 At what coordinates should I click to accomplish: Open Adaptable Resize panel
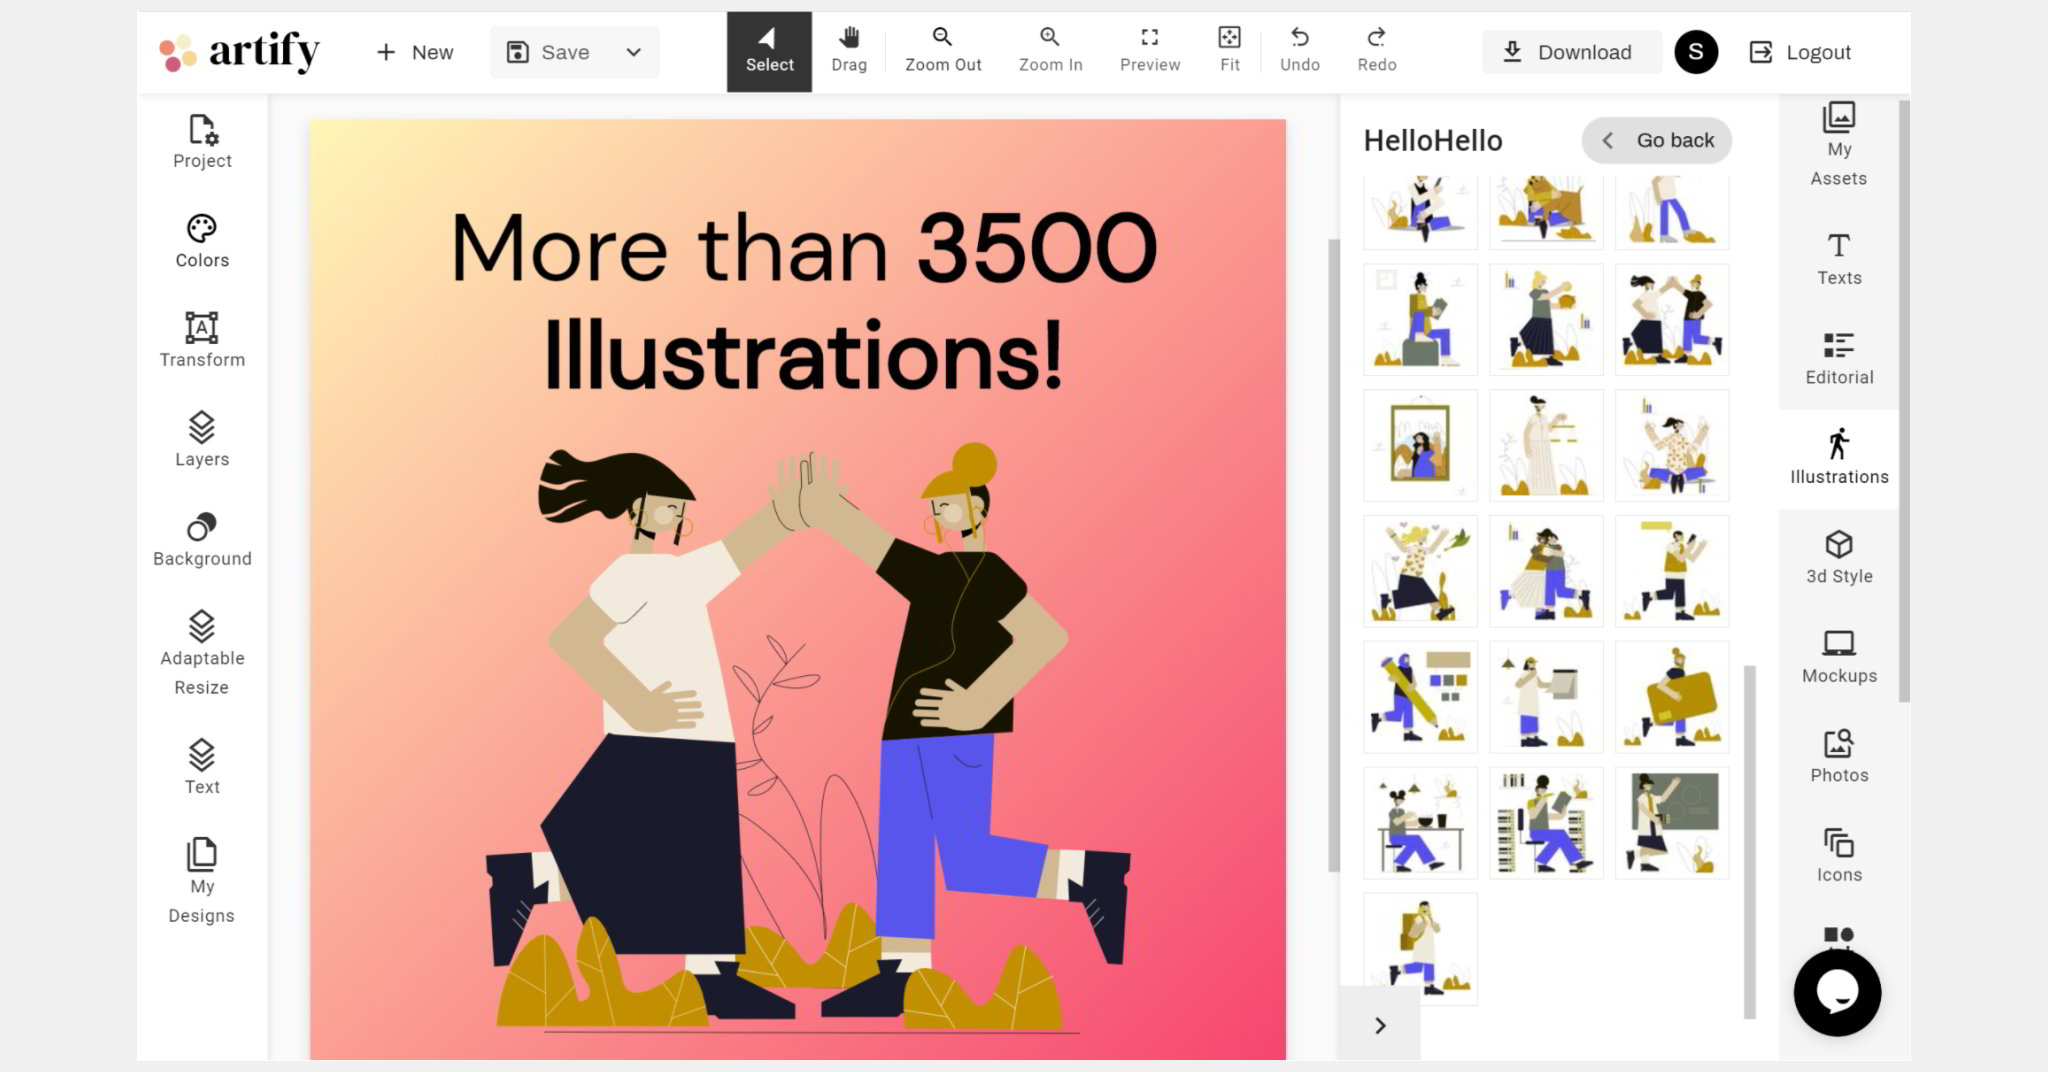click(202, 653)
